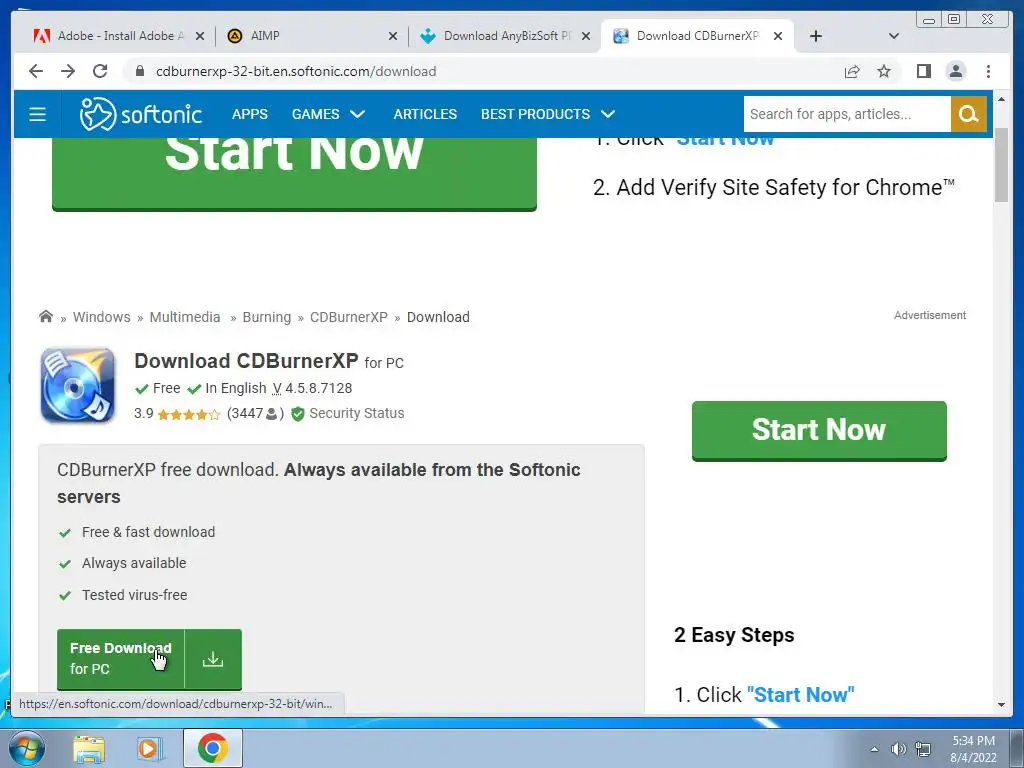Open a new tab with plus button

pos(816,36)
